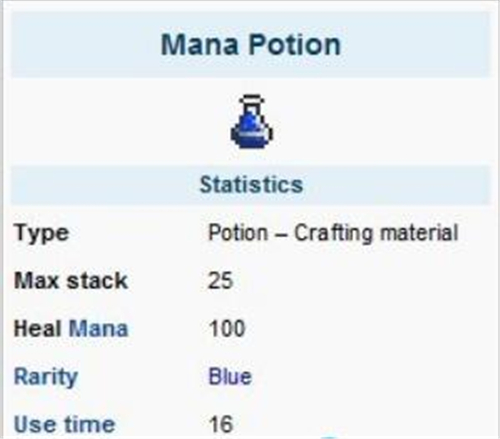
Task: Click the word Mana in the title
Action: 200,44
